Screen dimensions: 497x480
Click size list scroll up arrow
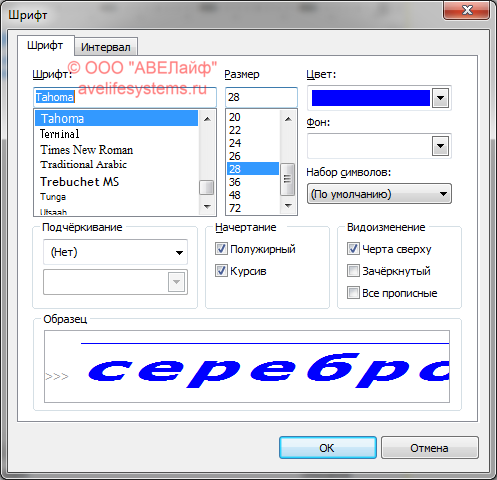(288, 119)
